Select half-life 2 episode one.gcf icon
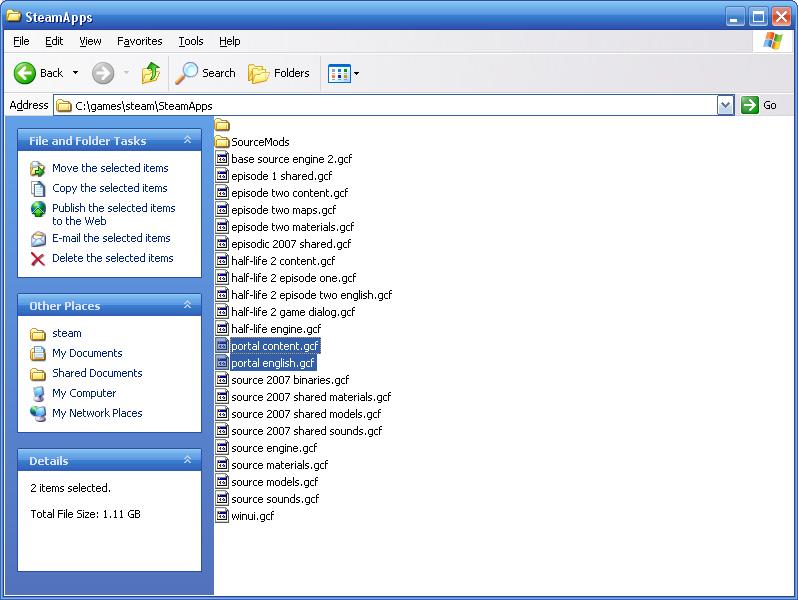The height and width of the screenshot is (600, 798). 222,277
